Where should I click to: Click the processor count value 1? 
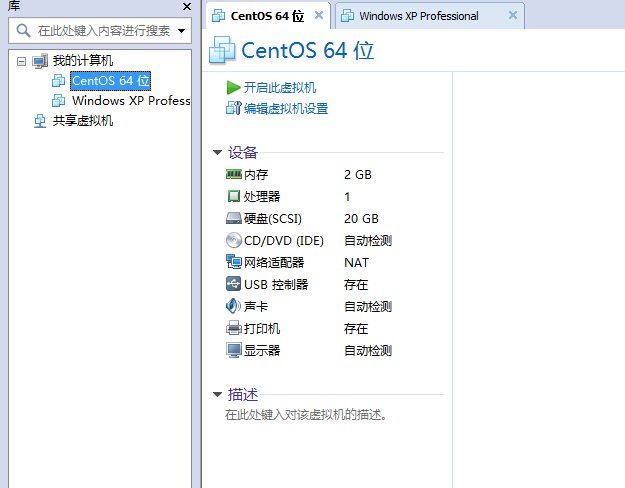pyautogui.click(x=347, y=196)
